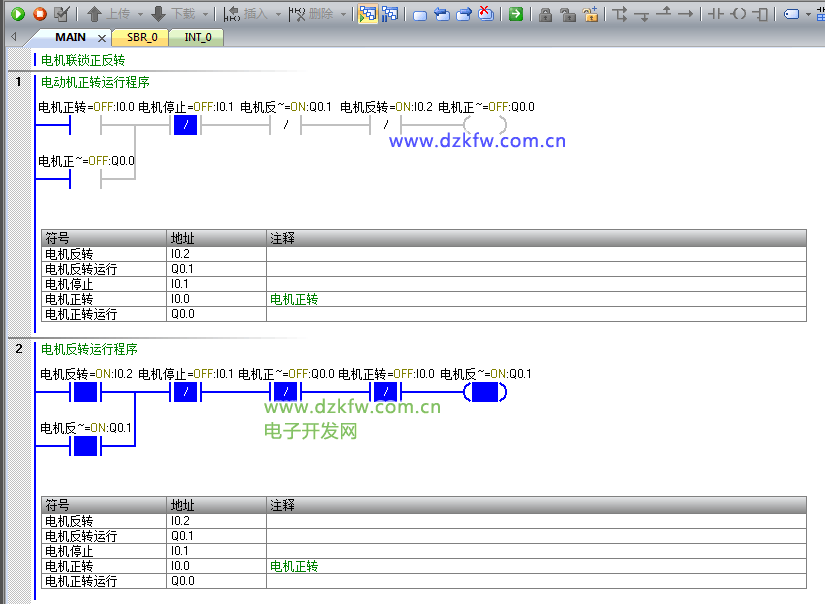Click the orange Stop PLC button
Screen dimensions: 825x604
[40, 14]
